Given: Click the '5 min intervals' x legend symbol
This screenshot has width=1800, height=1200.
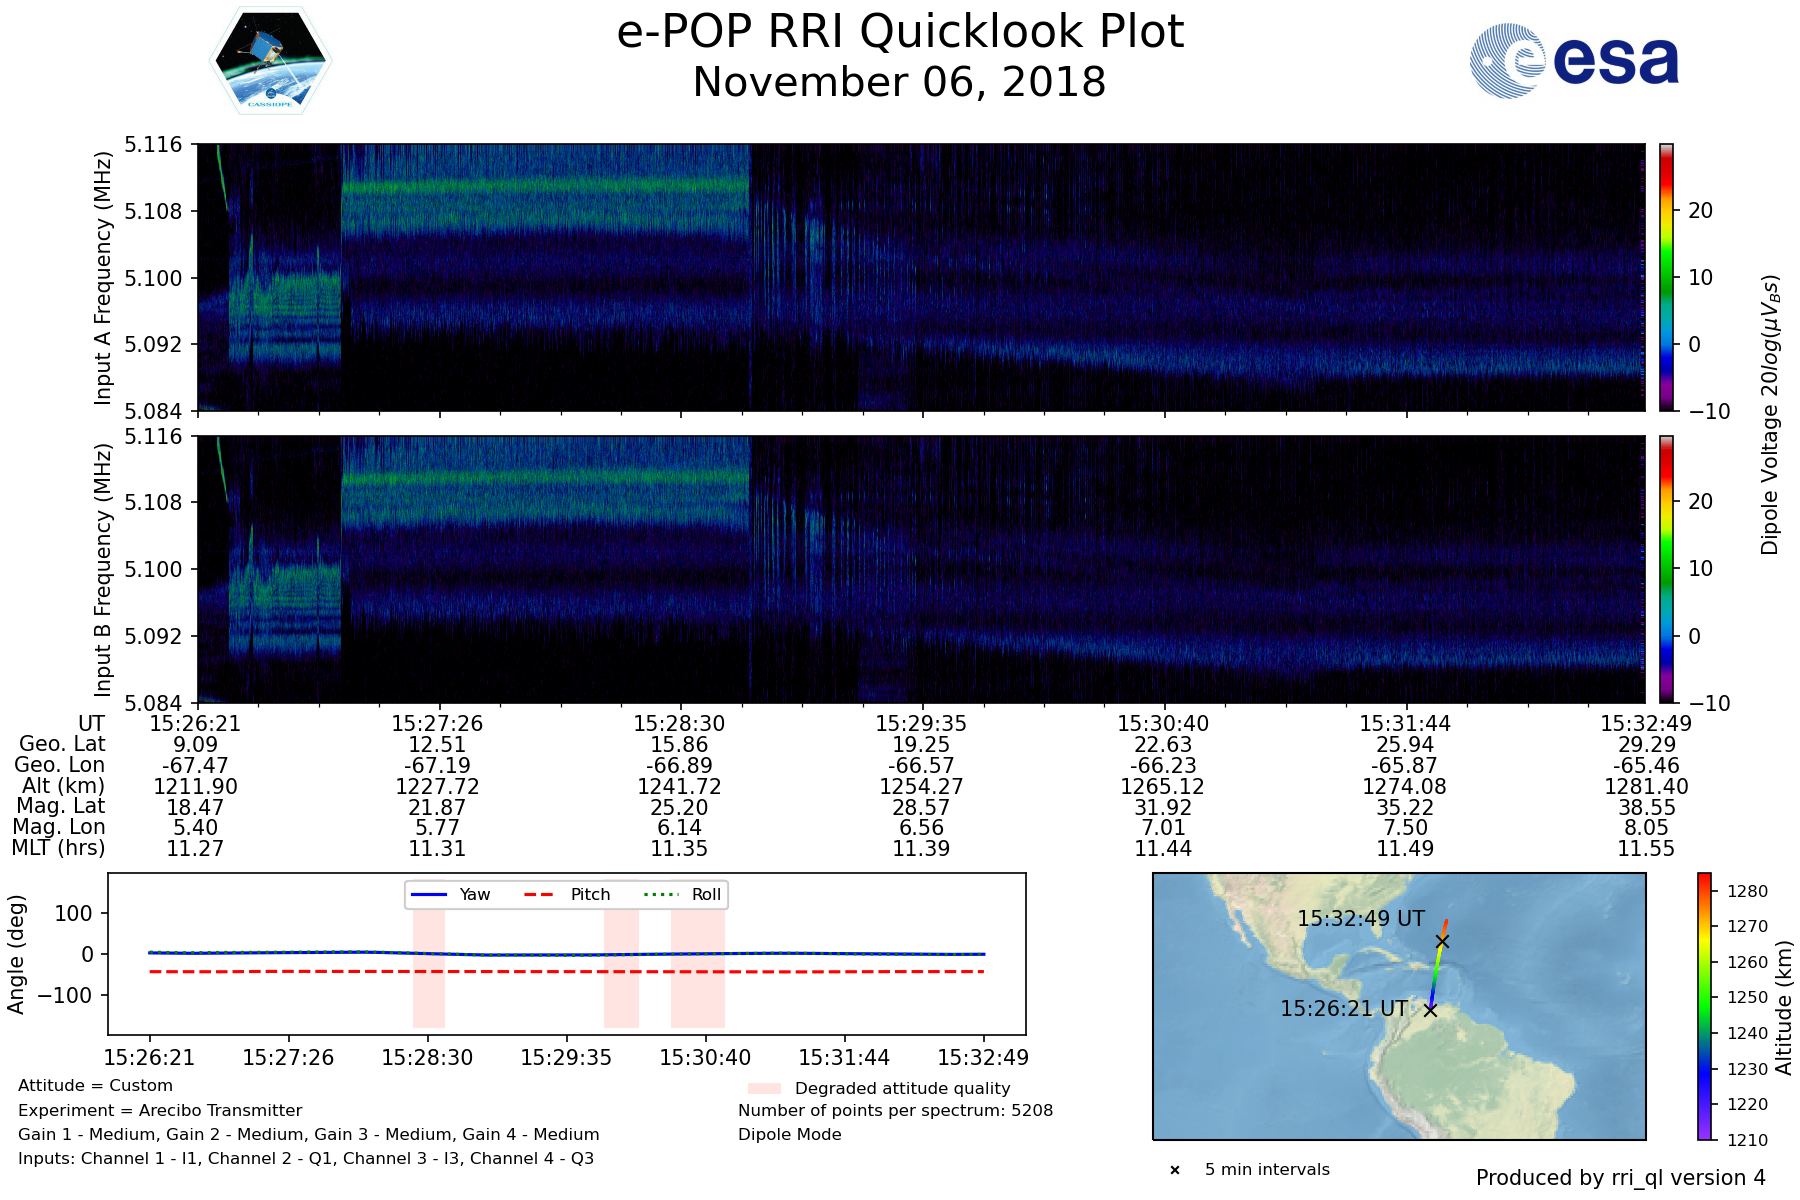Looking at the screenshot, I should (1175, 1170).
